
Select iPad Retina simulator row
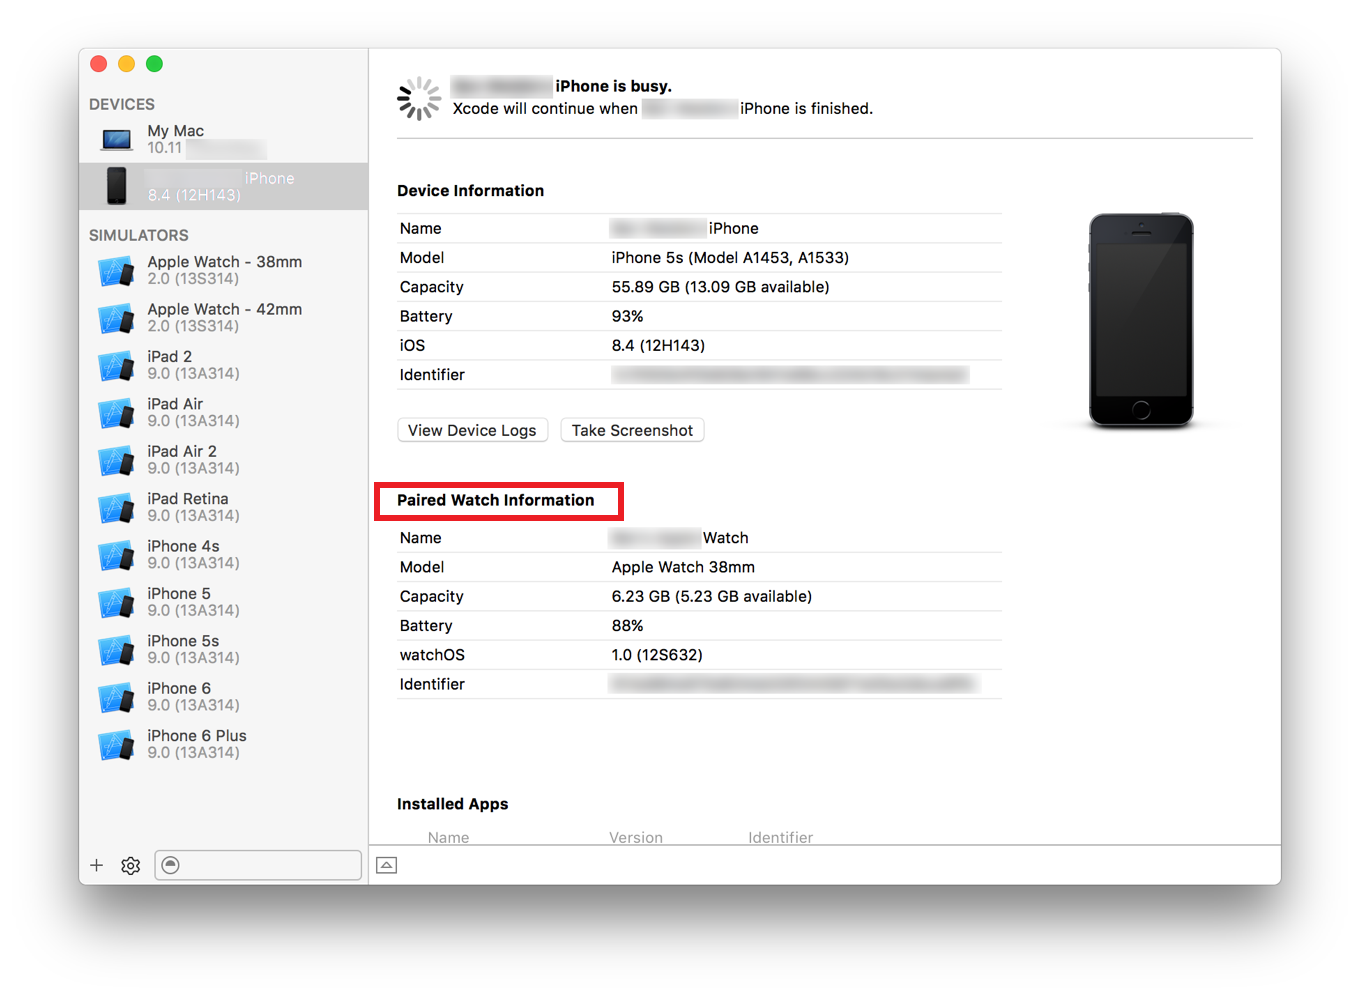[x=224, y=507]
